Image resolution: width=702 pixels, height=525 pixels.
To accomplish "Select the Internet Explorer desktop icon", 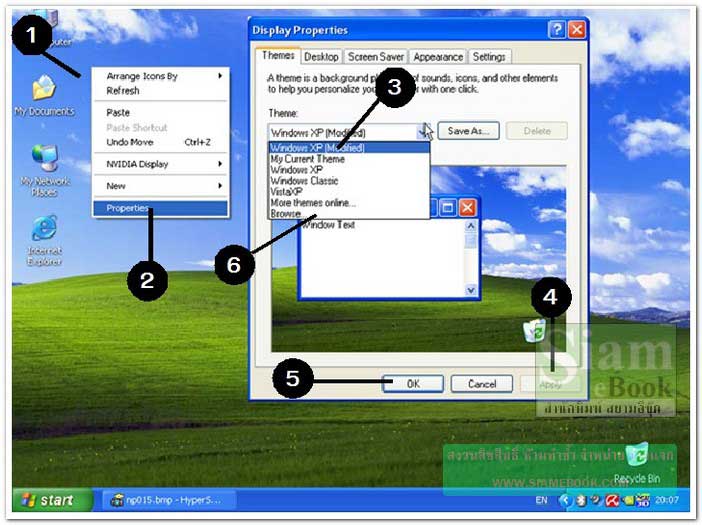I will (x=44, y=241).
